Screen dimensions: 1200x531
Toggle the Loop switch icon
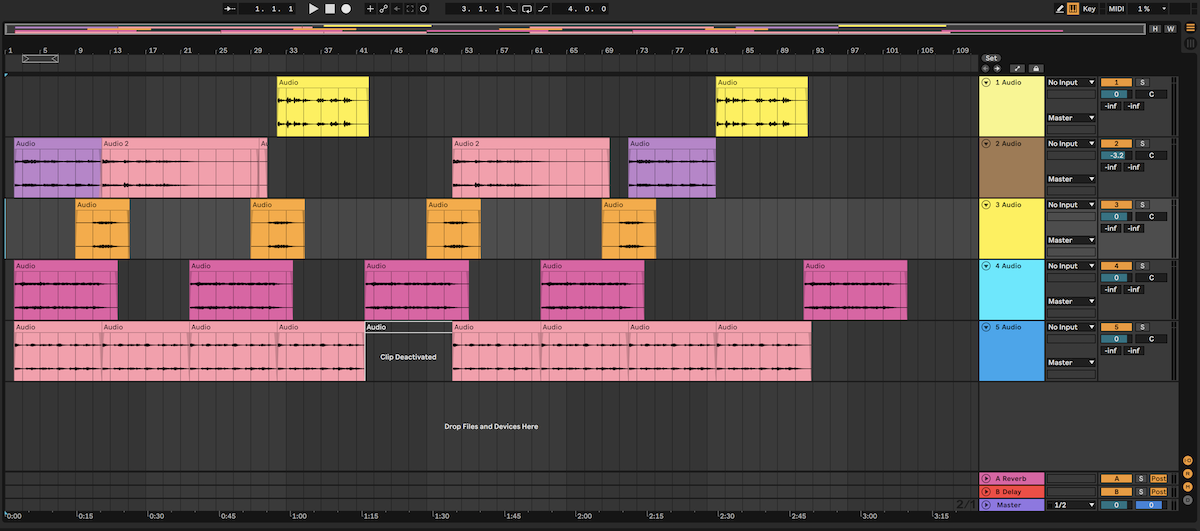[x=527, y=8]
